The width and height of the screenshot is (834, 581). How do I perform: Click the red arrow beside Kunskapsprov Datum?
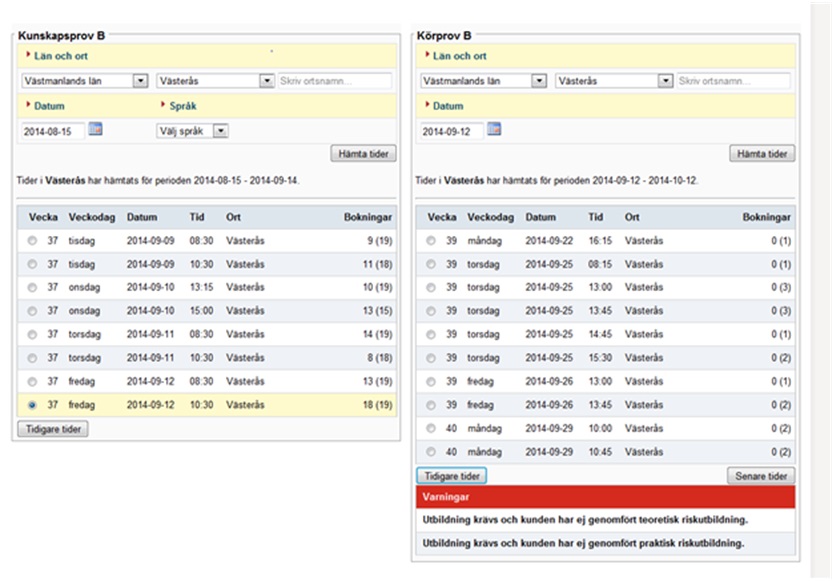[x=28, y=105]
